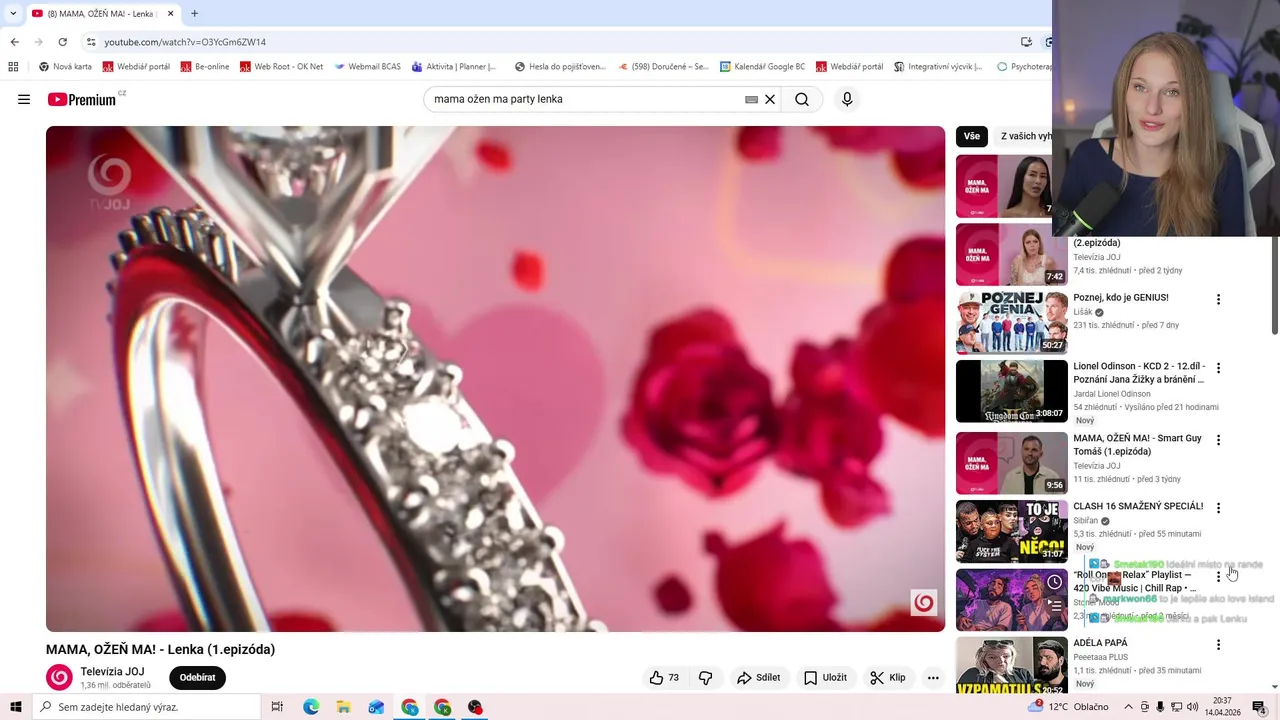The height and width of the screenshot is (720, 1280).
Task: View site information icon in address bar
Action: (90, 42)
